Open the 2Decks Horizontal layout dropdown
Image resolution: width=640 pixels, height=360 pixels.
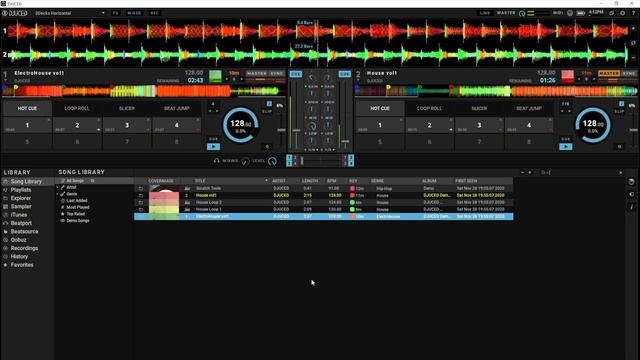(x=69, y=13)
